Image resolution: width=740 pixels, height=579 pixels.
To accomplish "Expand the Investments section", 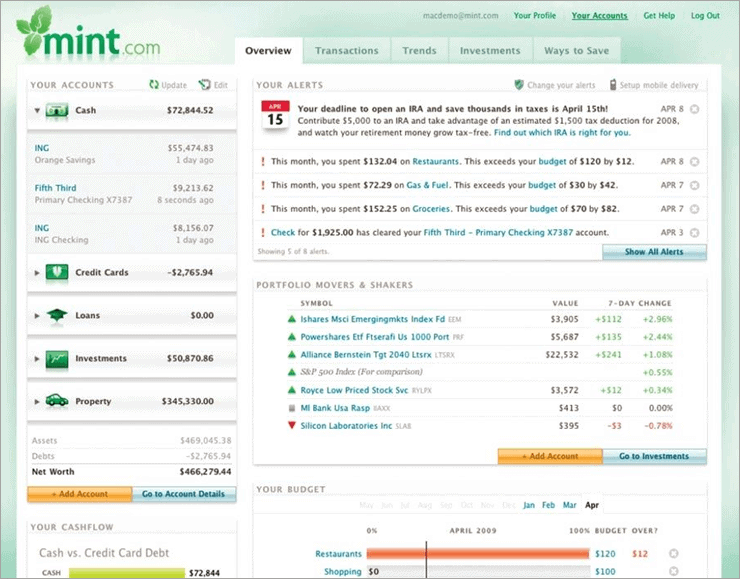I will pyautogui.click(x=37, y=359).
